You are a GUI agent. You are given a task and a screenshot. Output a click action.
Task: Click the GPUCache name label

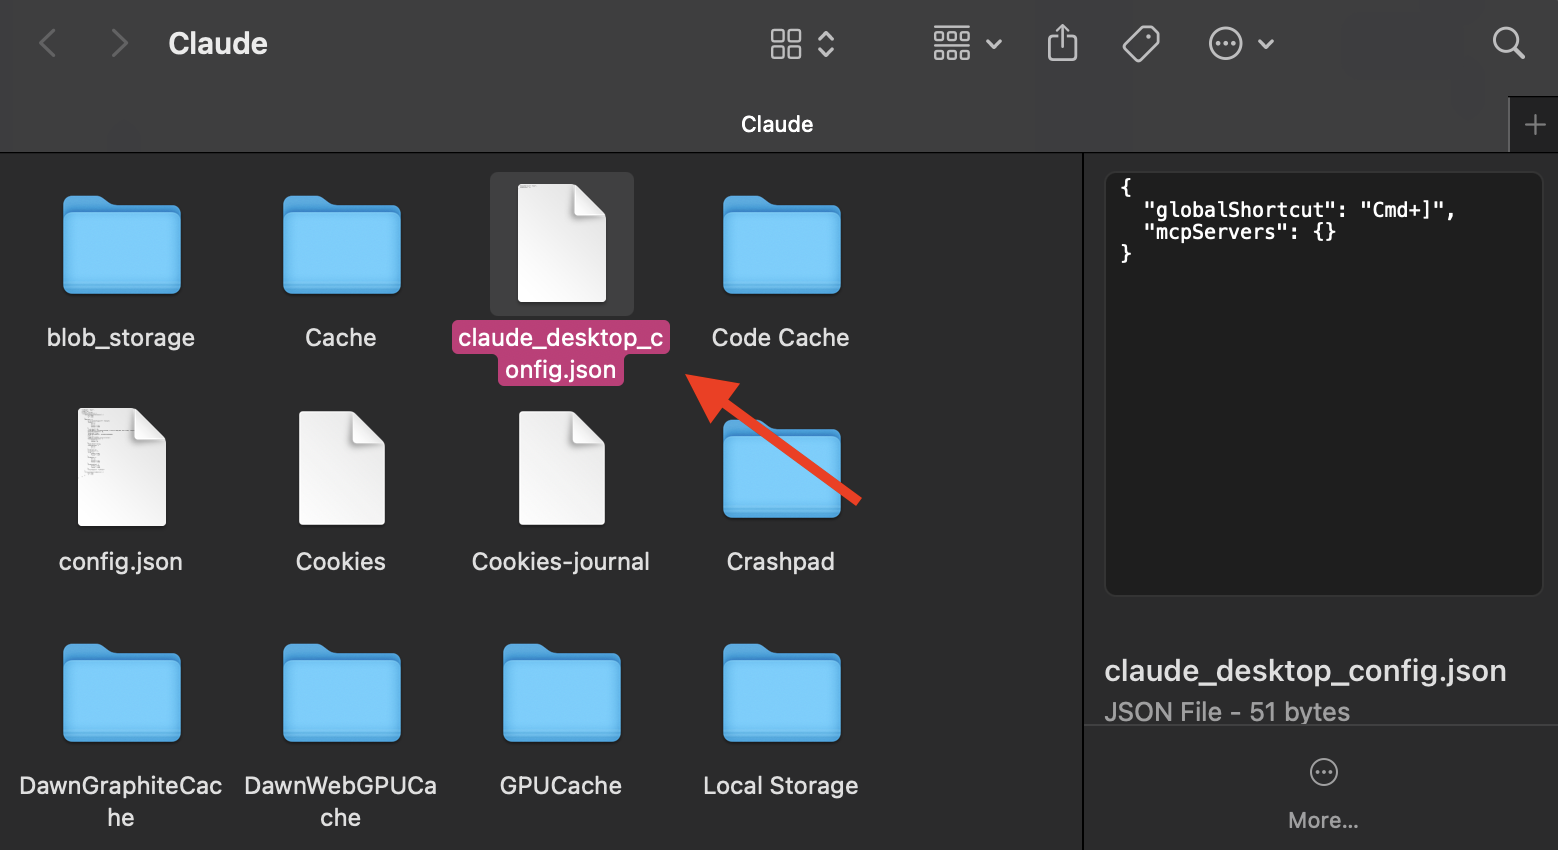561,786
